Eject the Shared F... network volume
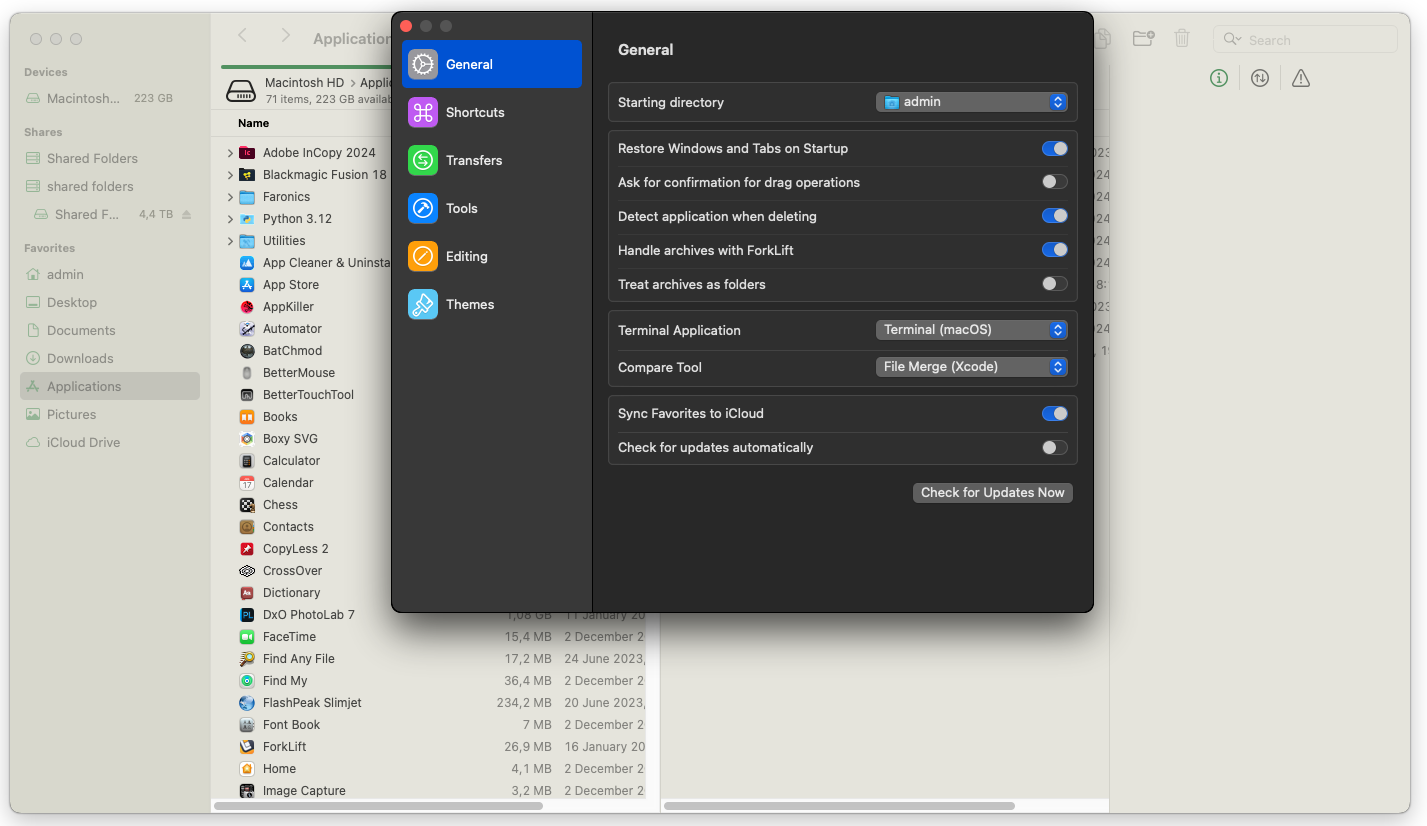The height and width of the screenshot is (826, 1427). (187, 215)
